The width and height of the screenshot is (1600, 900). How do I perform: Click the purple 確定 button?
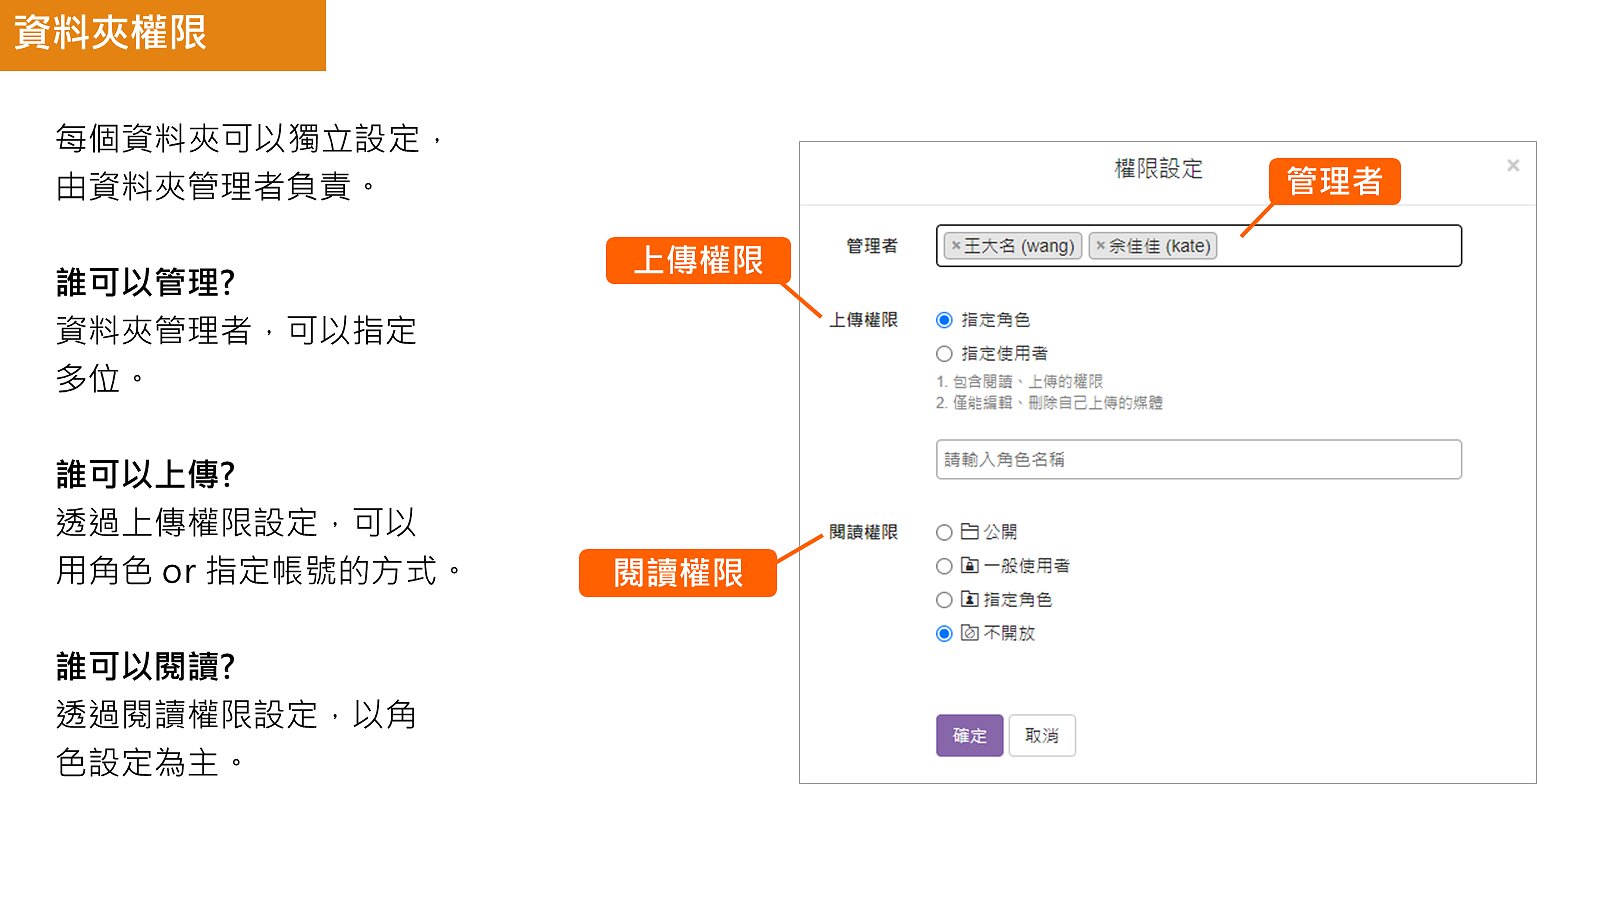(969, 736)
